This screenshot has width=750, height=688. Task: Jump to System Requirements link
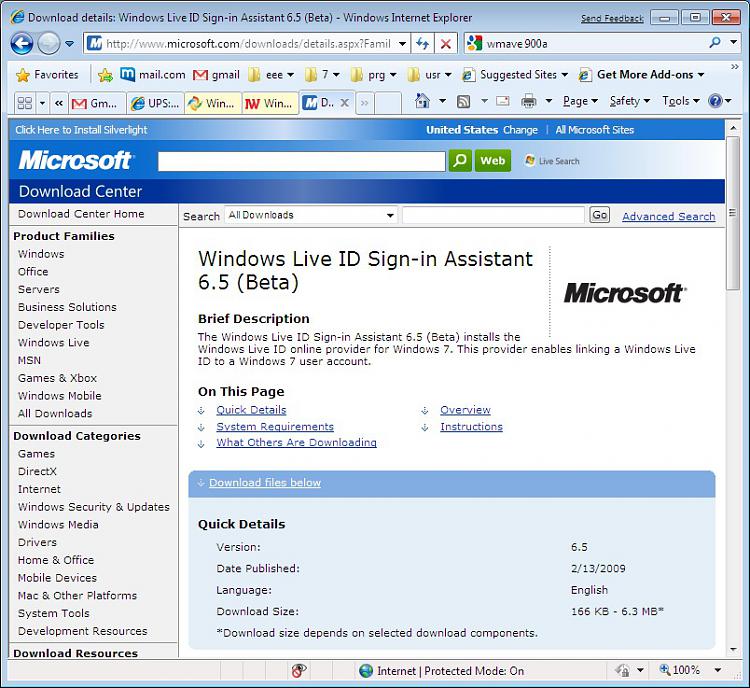(x=275, y=426)
